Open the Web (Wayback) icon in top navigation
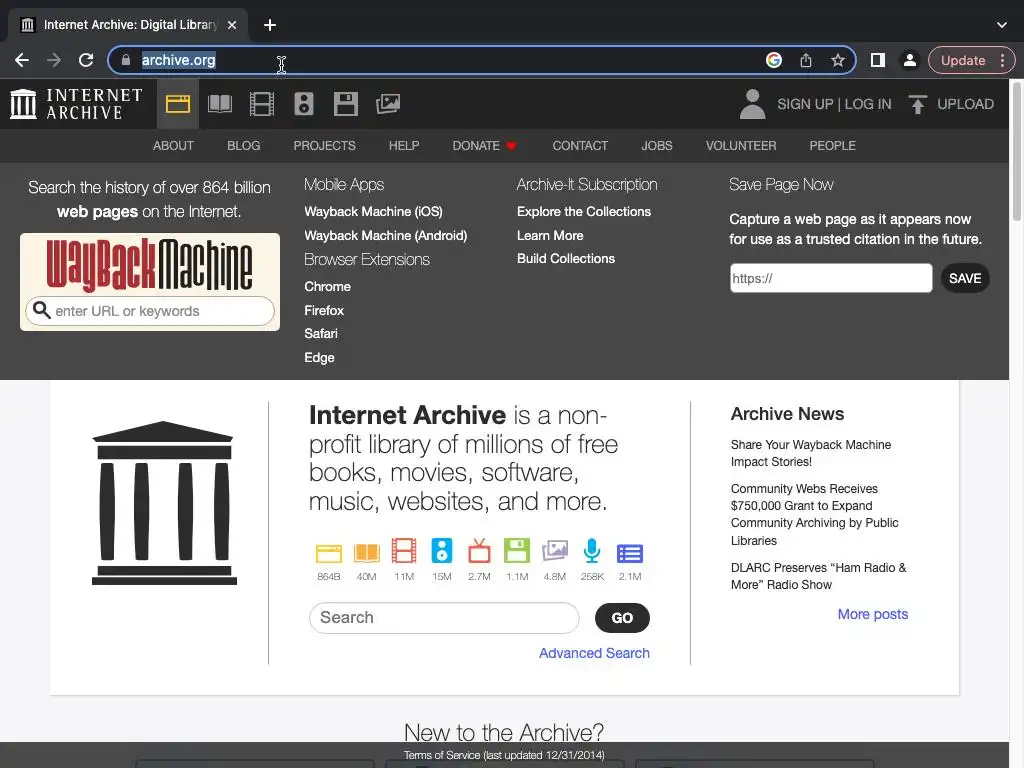The image size is (1024, 768). (178, 104)
